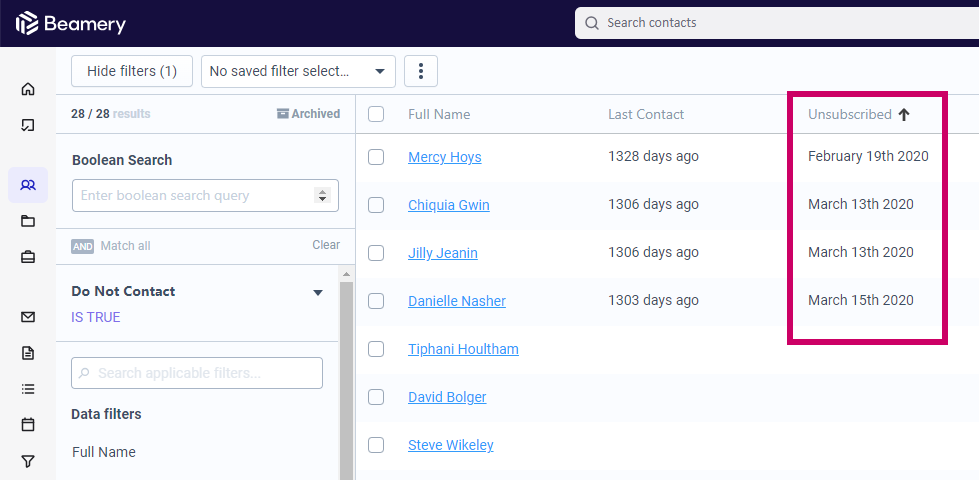Click the filter panel scrollbar
979x480 pixels.
pos(346,381)
